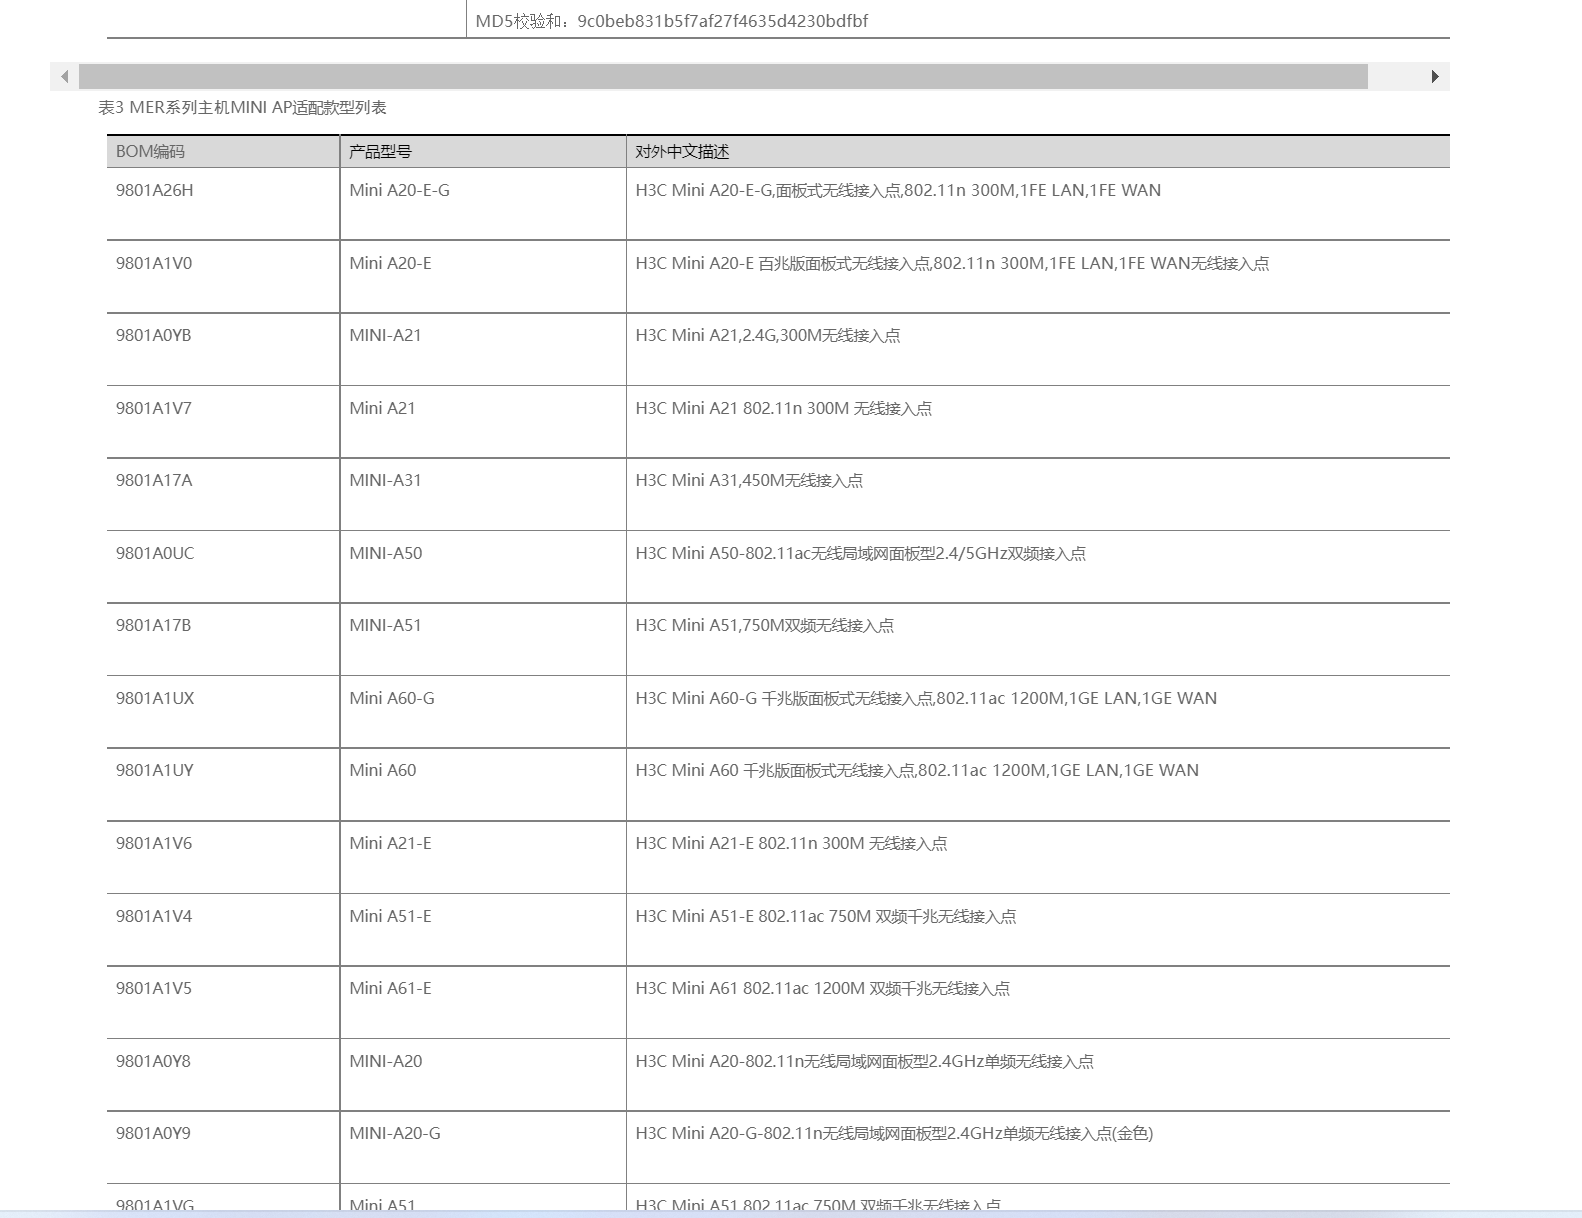Click the H3C Mini A21-E 802.11n description
The width and height of the screenshot is (1582, 1218).
791,843
